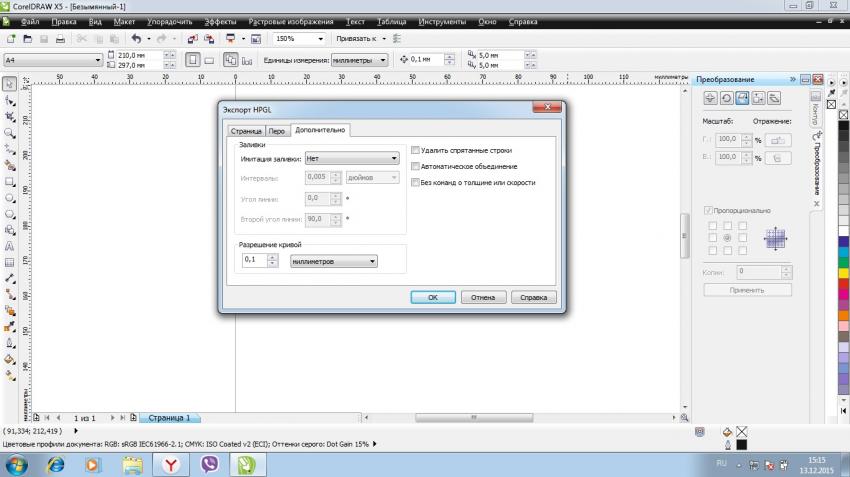Enable 'Удалить спрятанные строки' checkbox
Screen dimensions: 850x477
coord(416,149)
